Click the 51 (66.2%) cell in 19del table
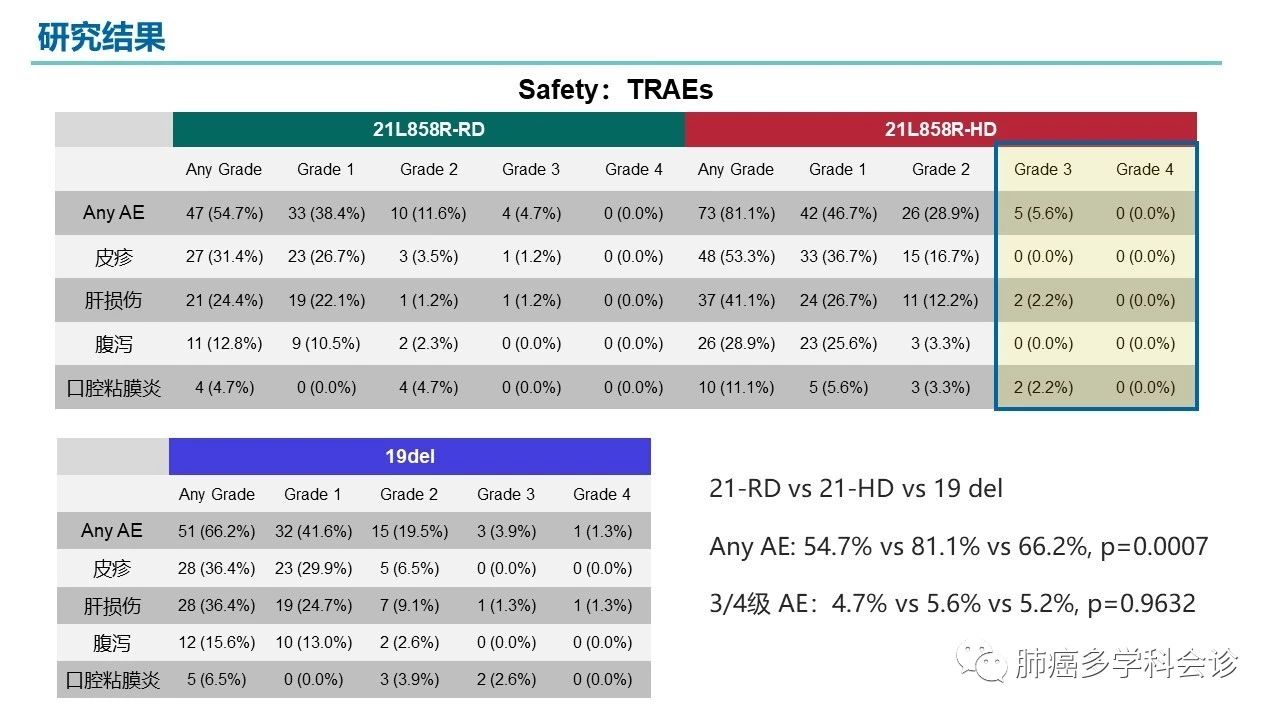Screen dimensions: 1280x720 216,532
